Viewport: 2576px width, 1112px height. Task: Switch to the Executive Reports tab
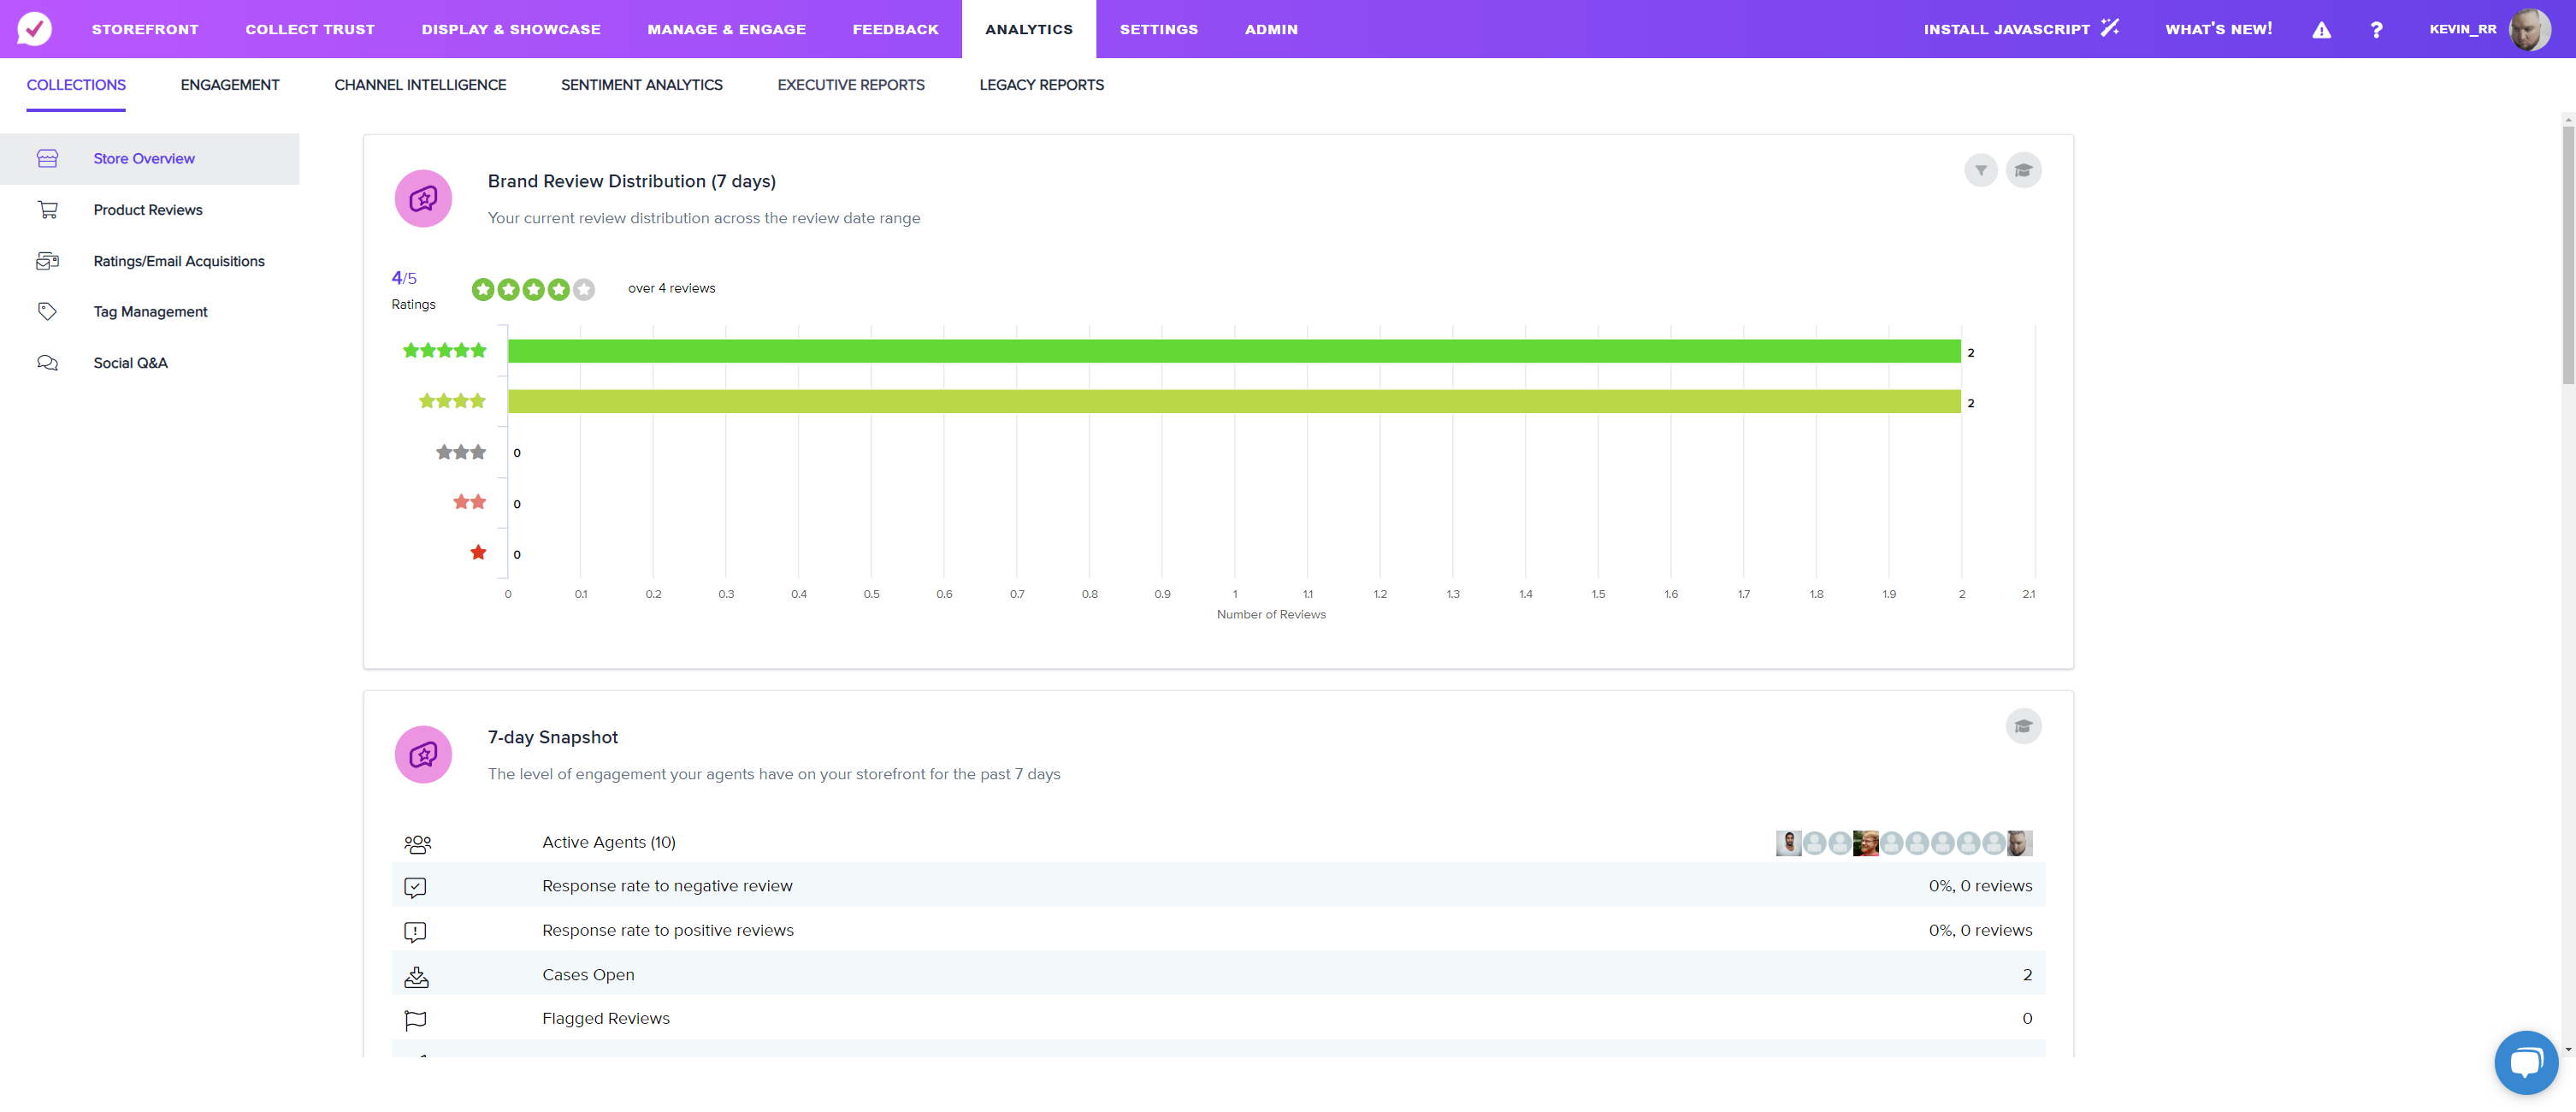[x=851, y=85]
